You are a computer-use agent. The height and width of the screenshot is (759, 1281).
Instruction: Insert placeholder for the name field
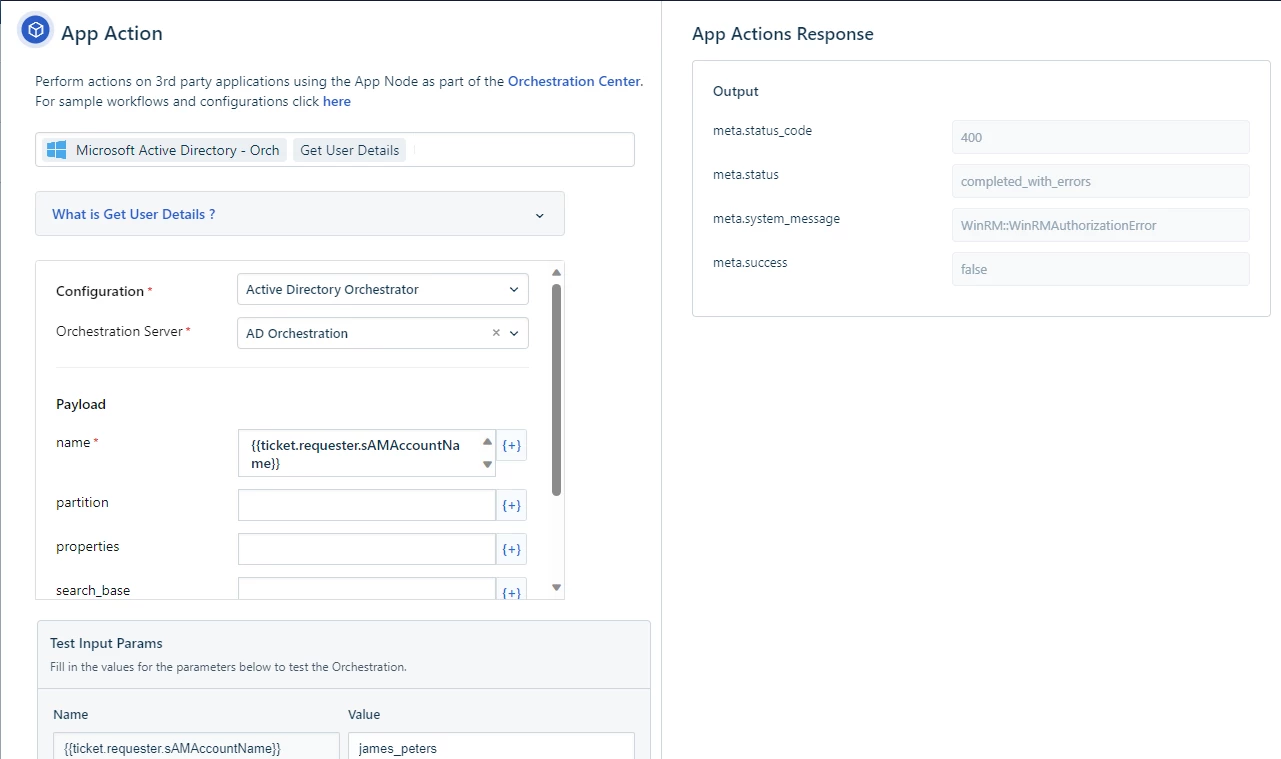point(511,446)
